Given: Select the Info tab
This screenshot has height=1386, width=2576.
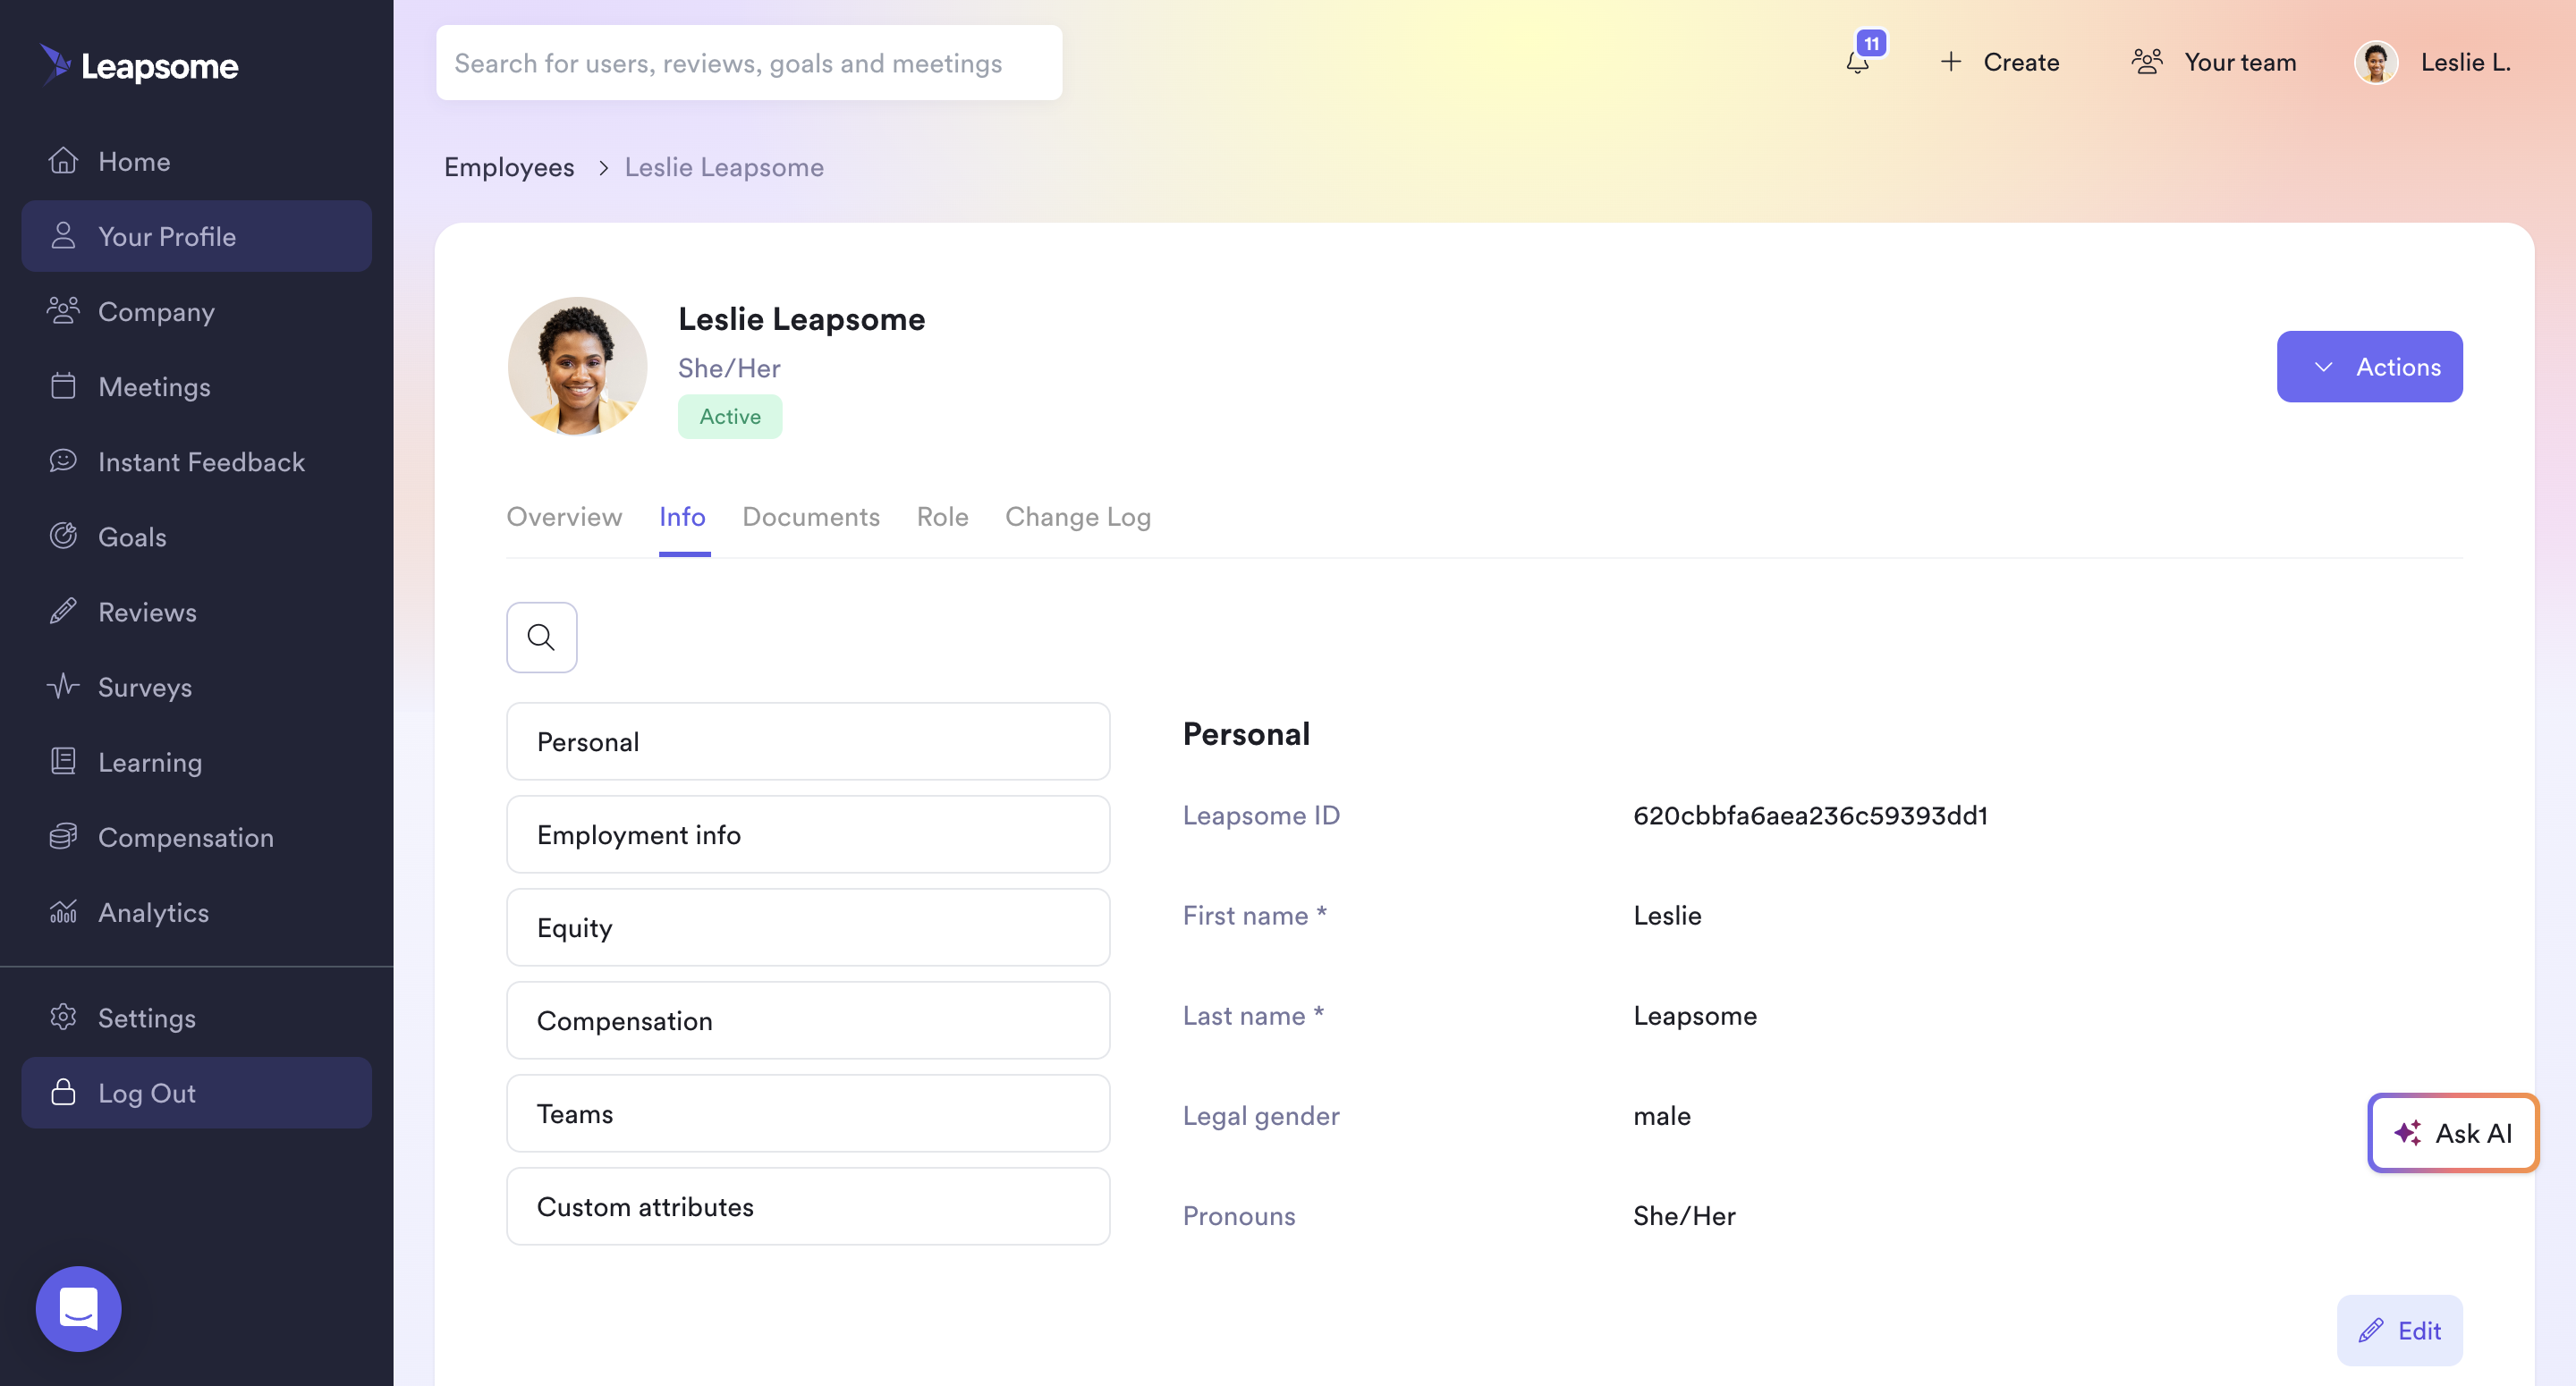Looking at the screenshot, I should click(682, 516).
